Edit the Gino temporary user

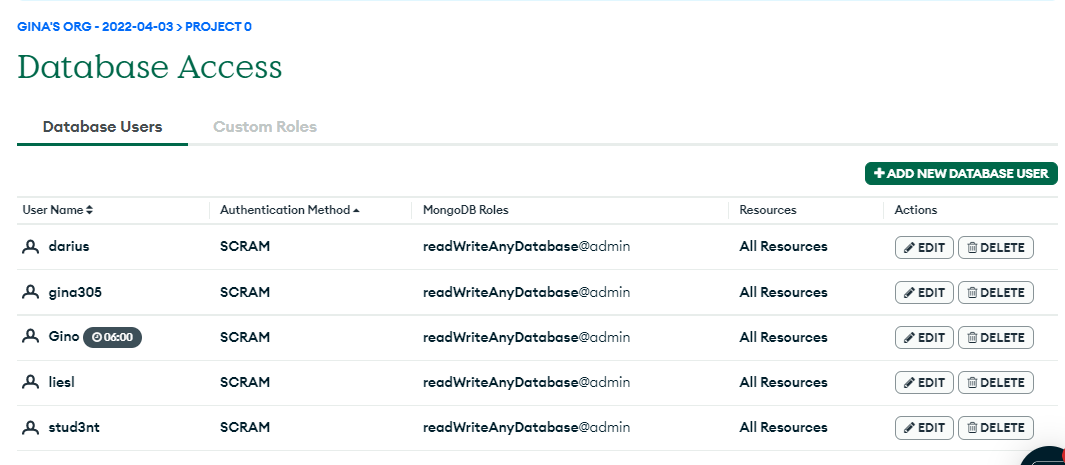click(x=924, y=337)
